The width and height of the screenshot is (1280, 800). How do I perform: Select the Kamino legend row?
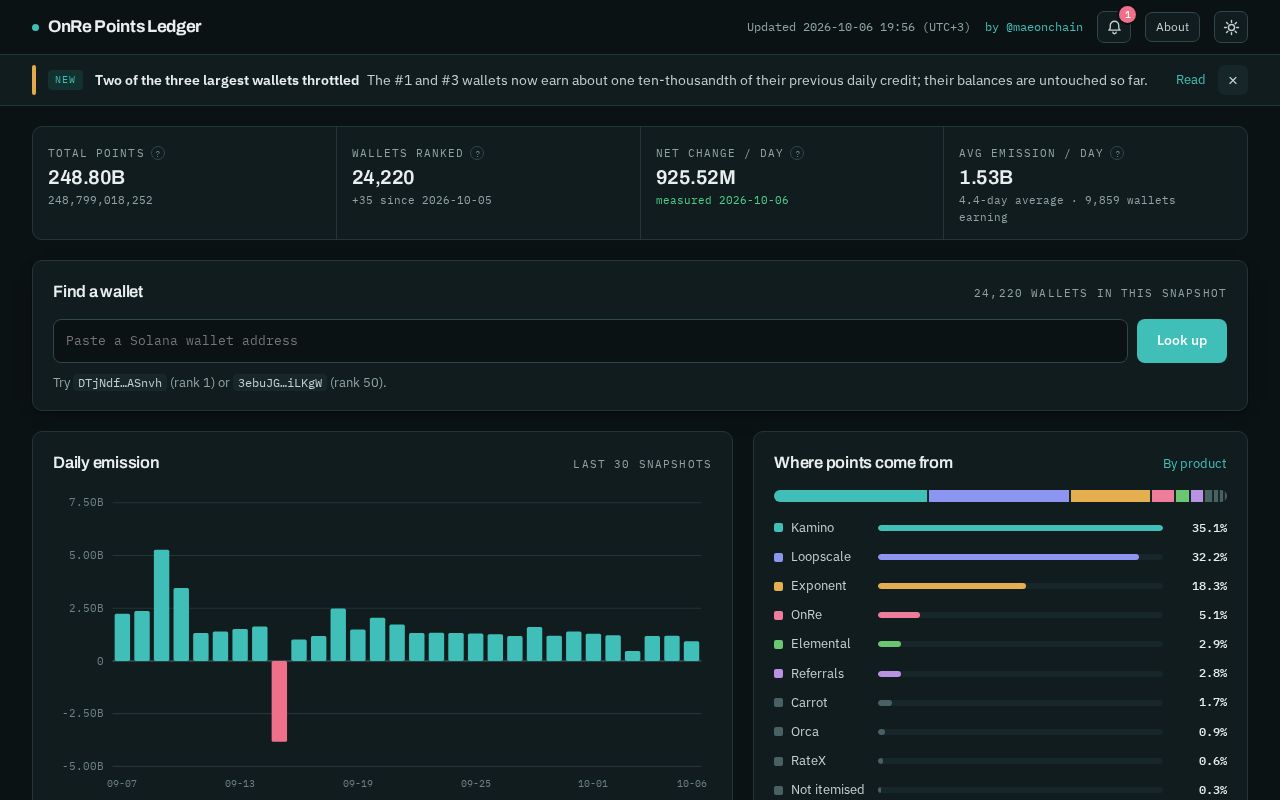coord(1000,528)
